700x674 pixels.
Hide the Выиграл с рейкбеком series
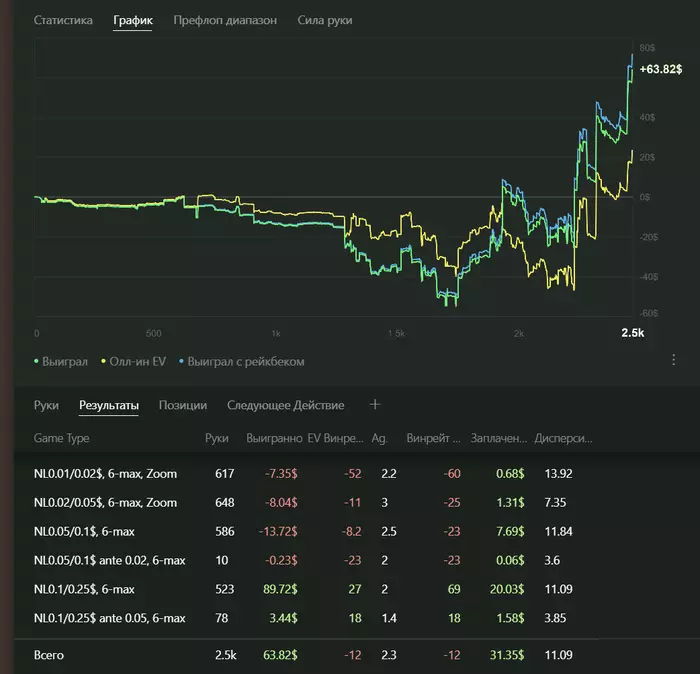pyautogui.click(x=241, y=361)
